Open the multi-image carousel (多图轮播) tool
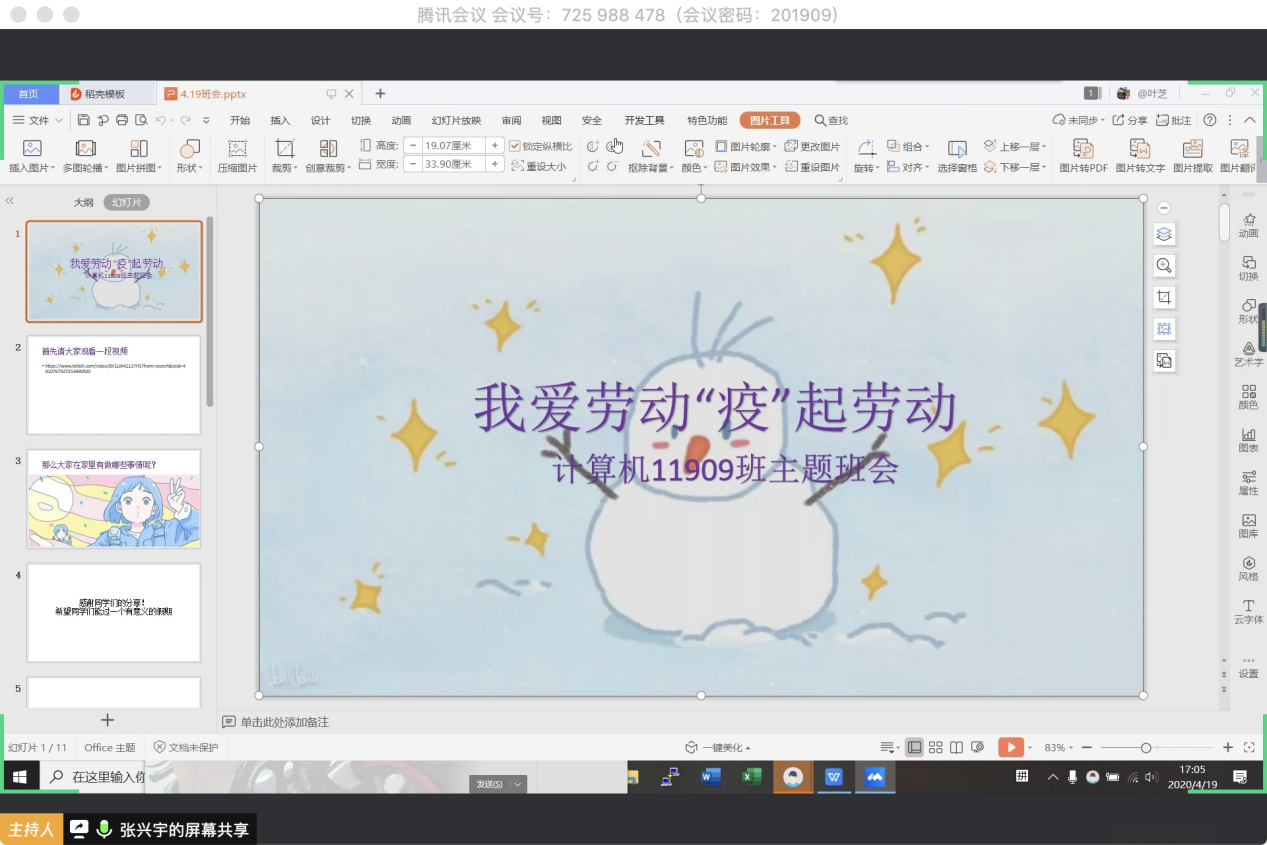Viewport: 1267px width, 845px height. pos(86,149)
